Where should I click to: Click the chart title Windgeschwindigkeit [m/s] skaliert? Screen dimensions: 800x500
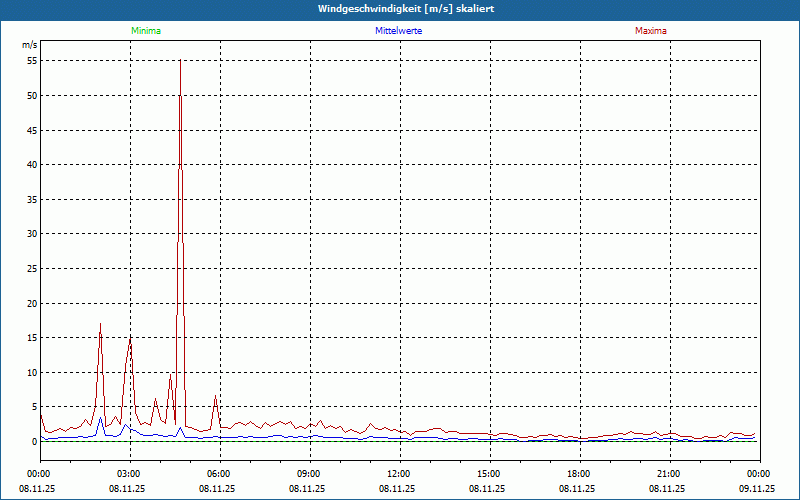[x=406, y=9]
